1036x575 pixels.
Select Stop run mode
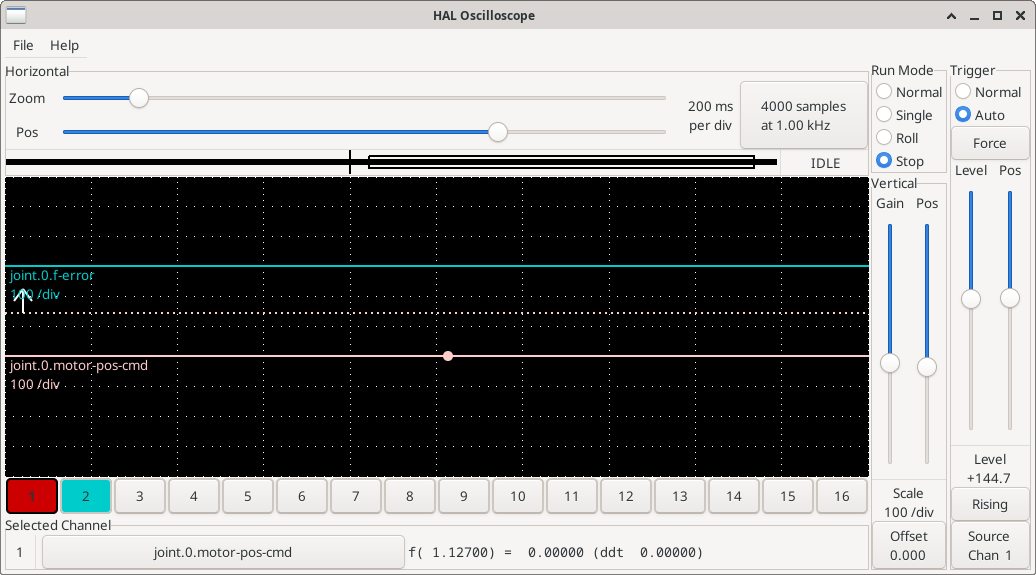click(x=900, y=161)
